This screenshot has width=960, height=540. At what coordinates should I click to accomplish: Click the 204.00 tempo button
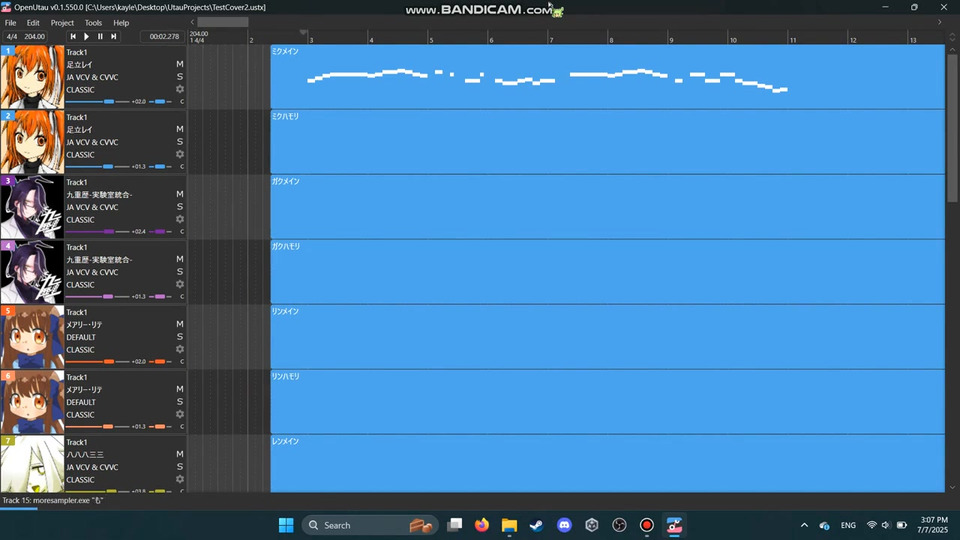click(x=34, y=37)
